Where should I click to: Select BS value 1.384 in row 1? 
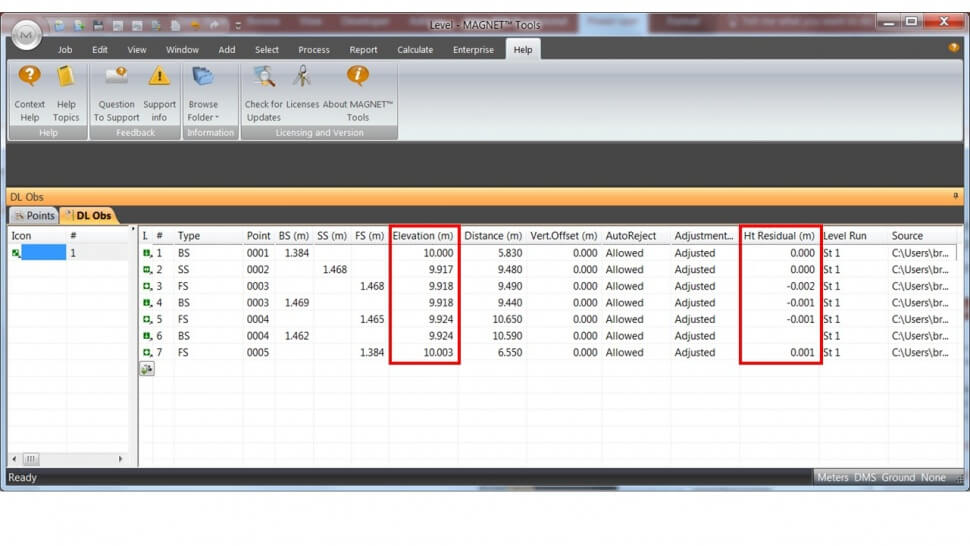[x=297, y=253]
